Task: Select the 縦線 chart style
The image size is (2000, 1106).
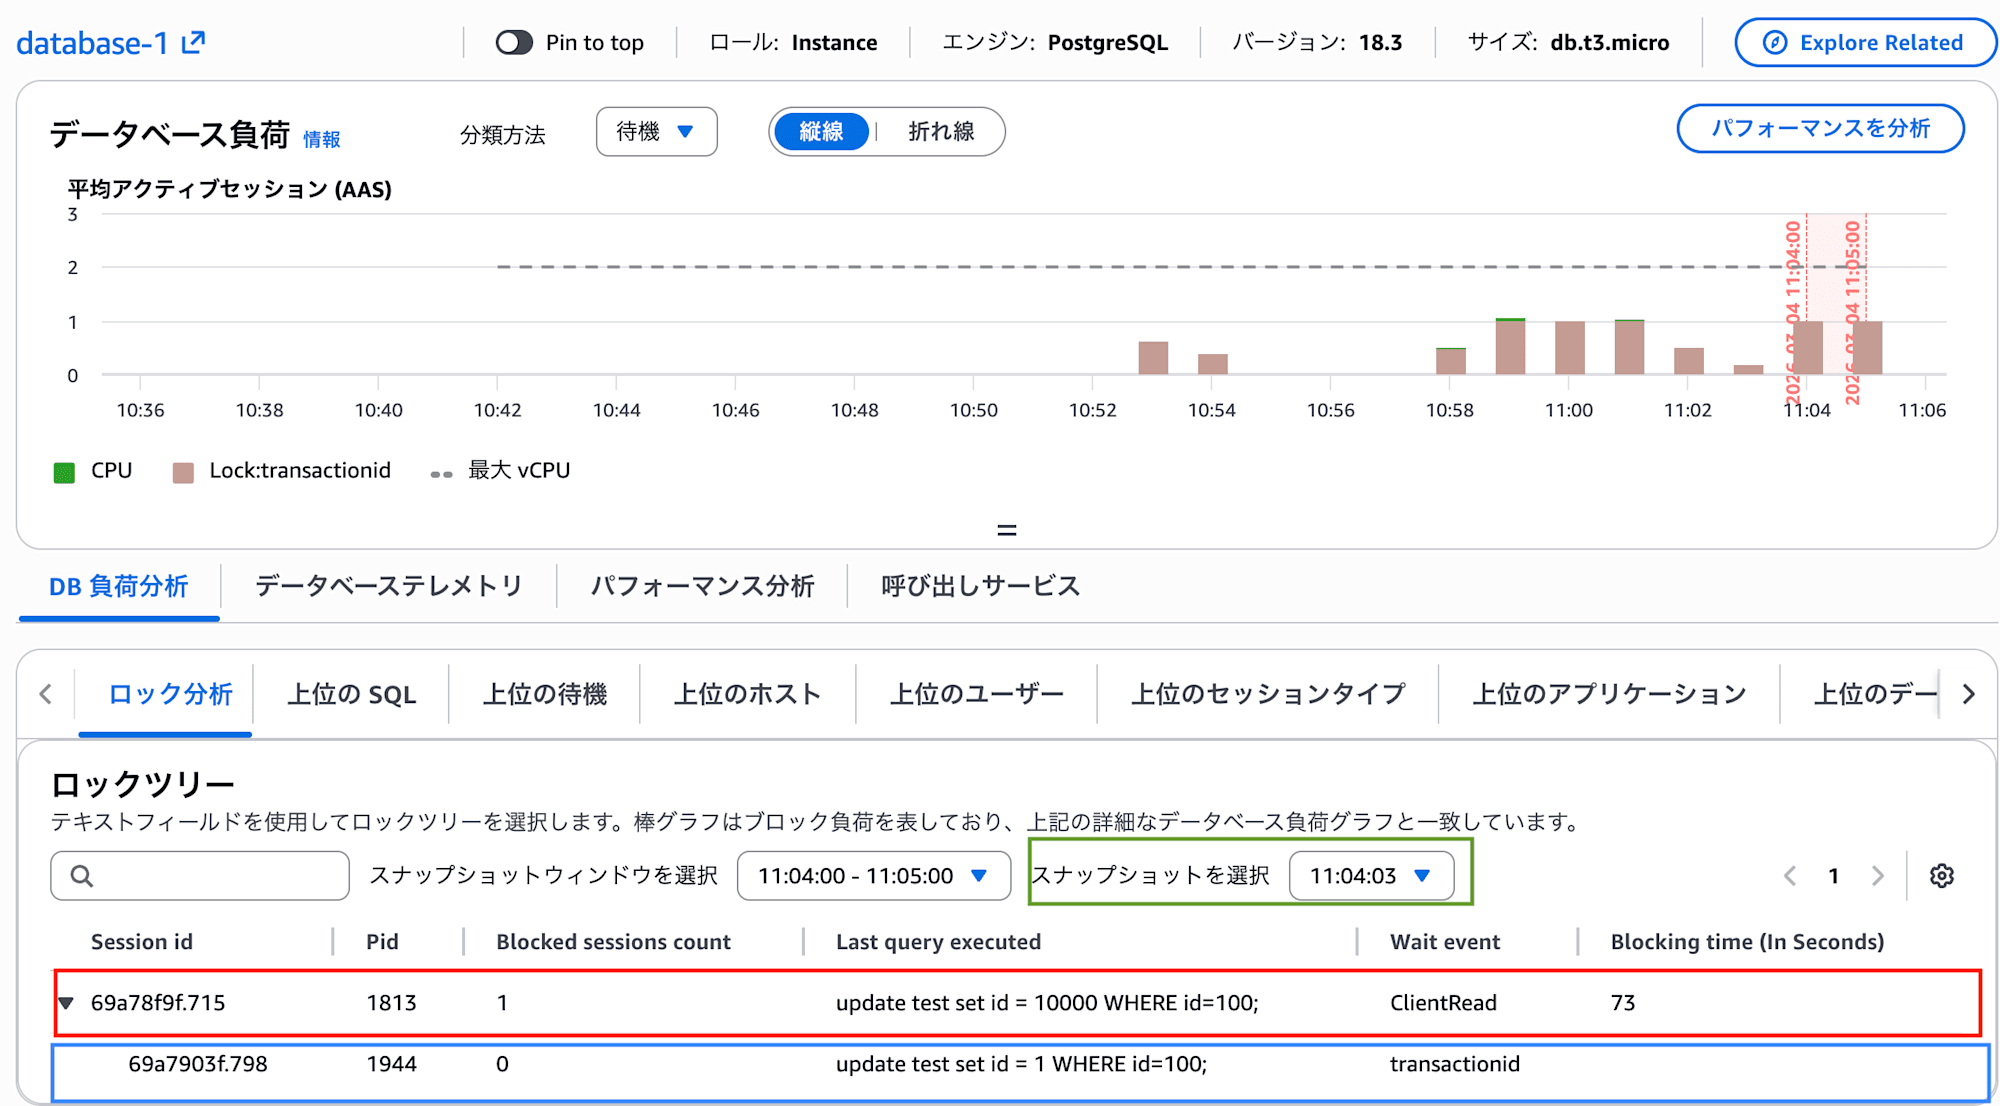Action: point(820,131)
